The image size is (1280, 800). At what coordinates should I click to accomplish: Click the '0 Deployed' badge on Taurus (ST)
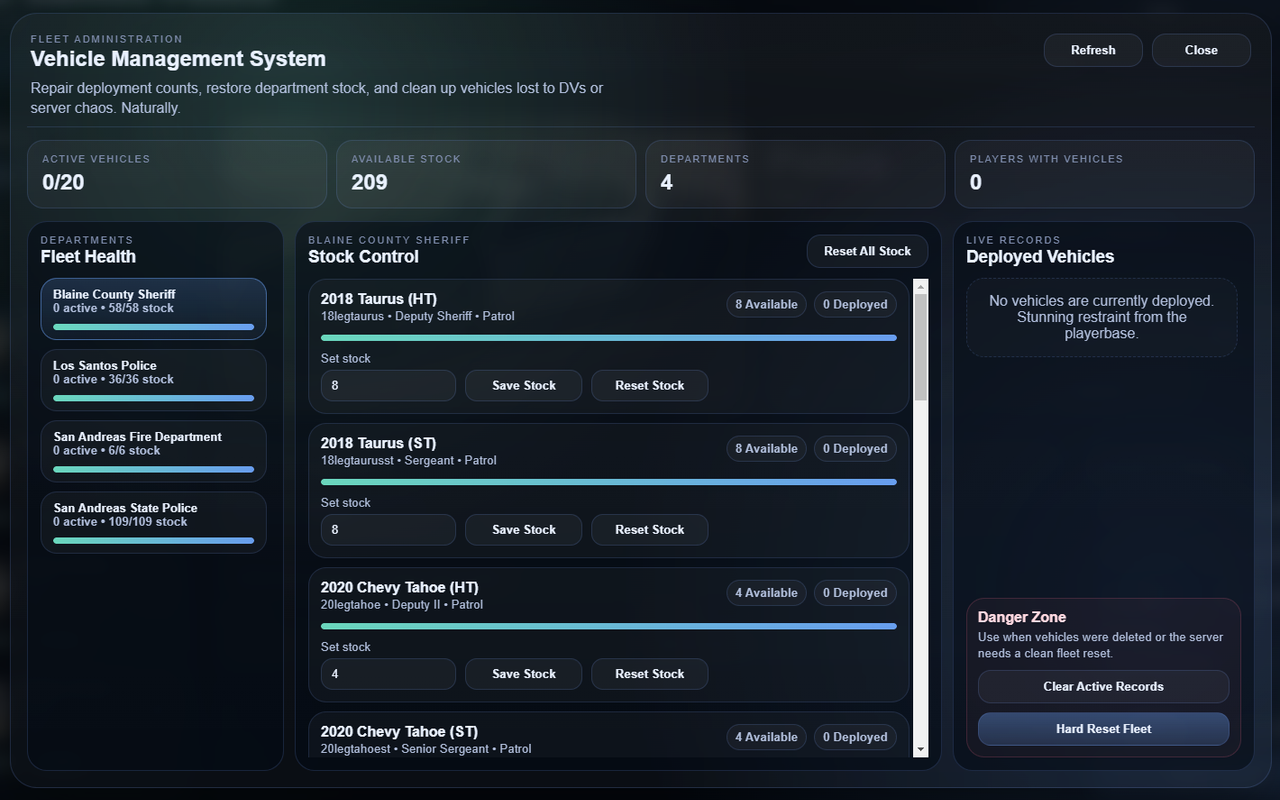(855, 448)
